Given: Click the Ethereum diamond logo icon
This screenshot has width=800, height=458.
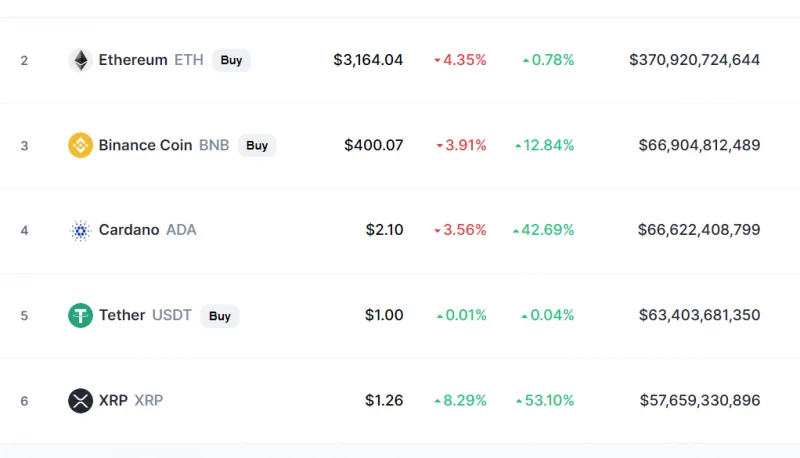Looking at the screenshot, I should (80, 60).
